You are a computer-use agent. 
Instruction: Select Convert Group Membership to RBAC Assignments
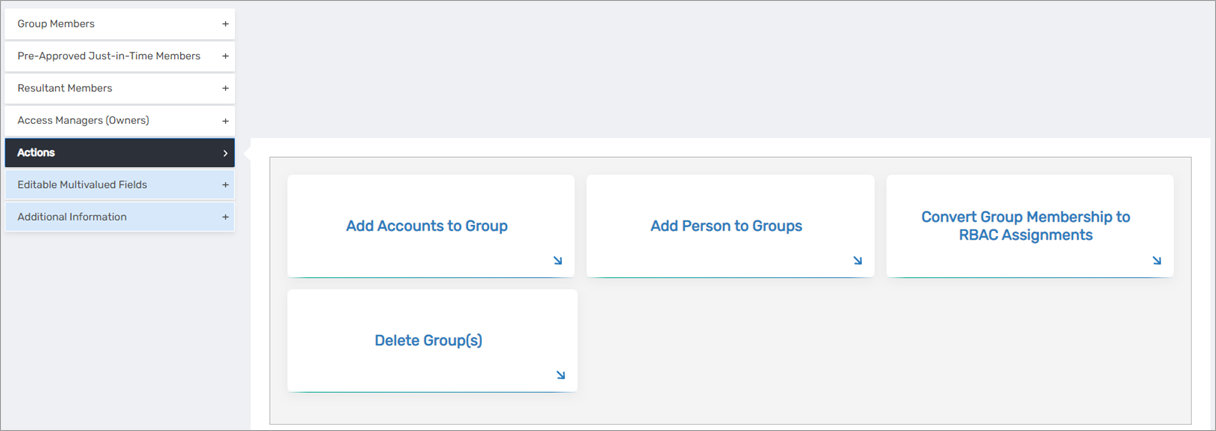coord(1025,226)
